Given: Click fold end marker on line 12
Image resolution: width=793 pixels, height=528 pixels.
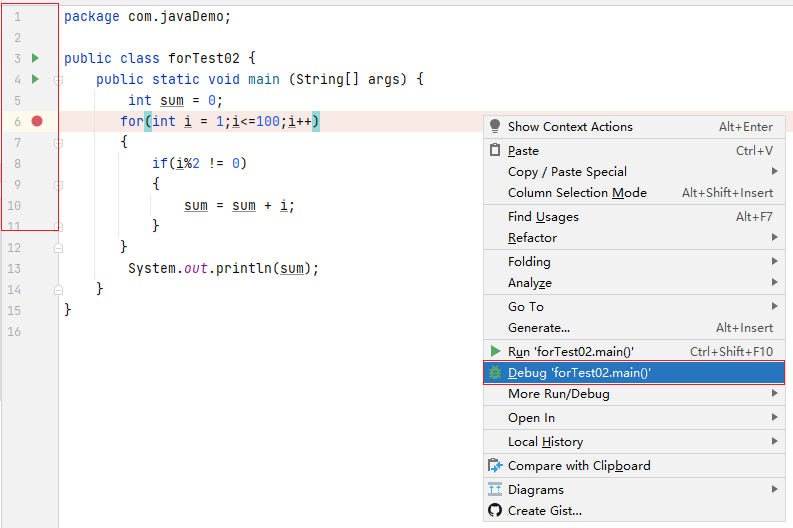Looking at the screenshot, I should (x=59, y=248).
